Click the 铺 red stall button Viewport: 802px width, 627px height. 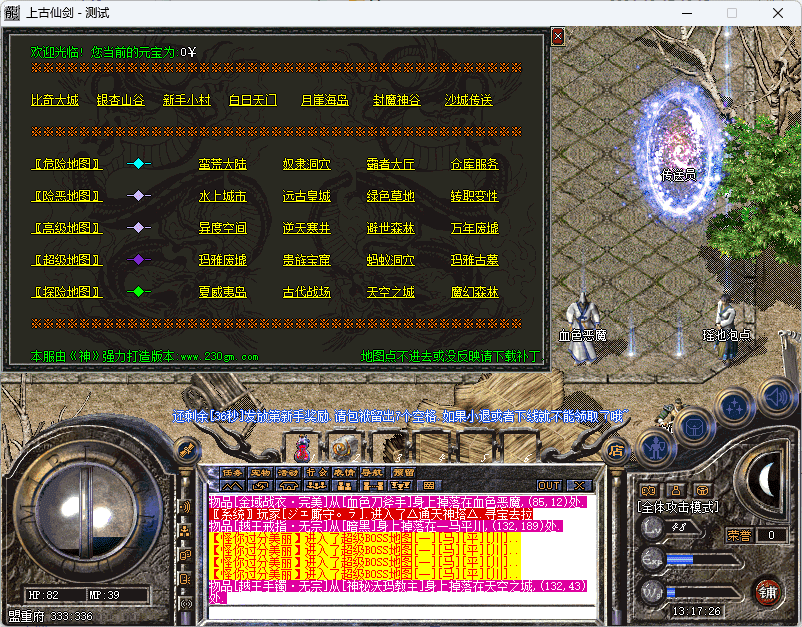(767, 592)
